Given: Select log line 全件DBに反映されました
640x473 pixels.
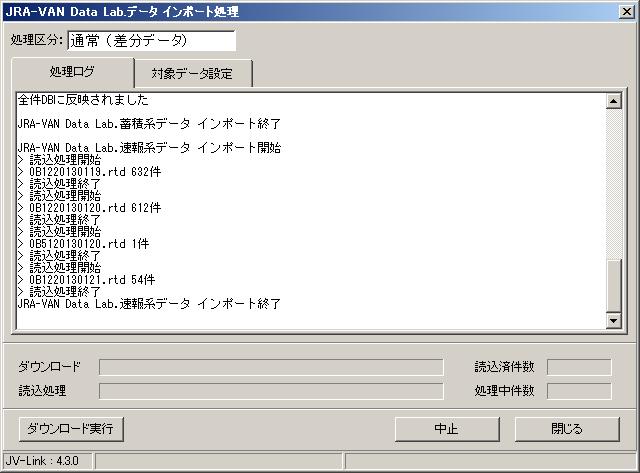Looking at the screenshot, I should click(x=83, y=100).
